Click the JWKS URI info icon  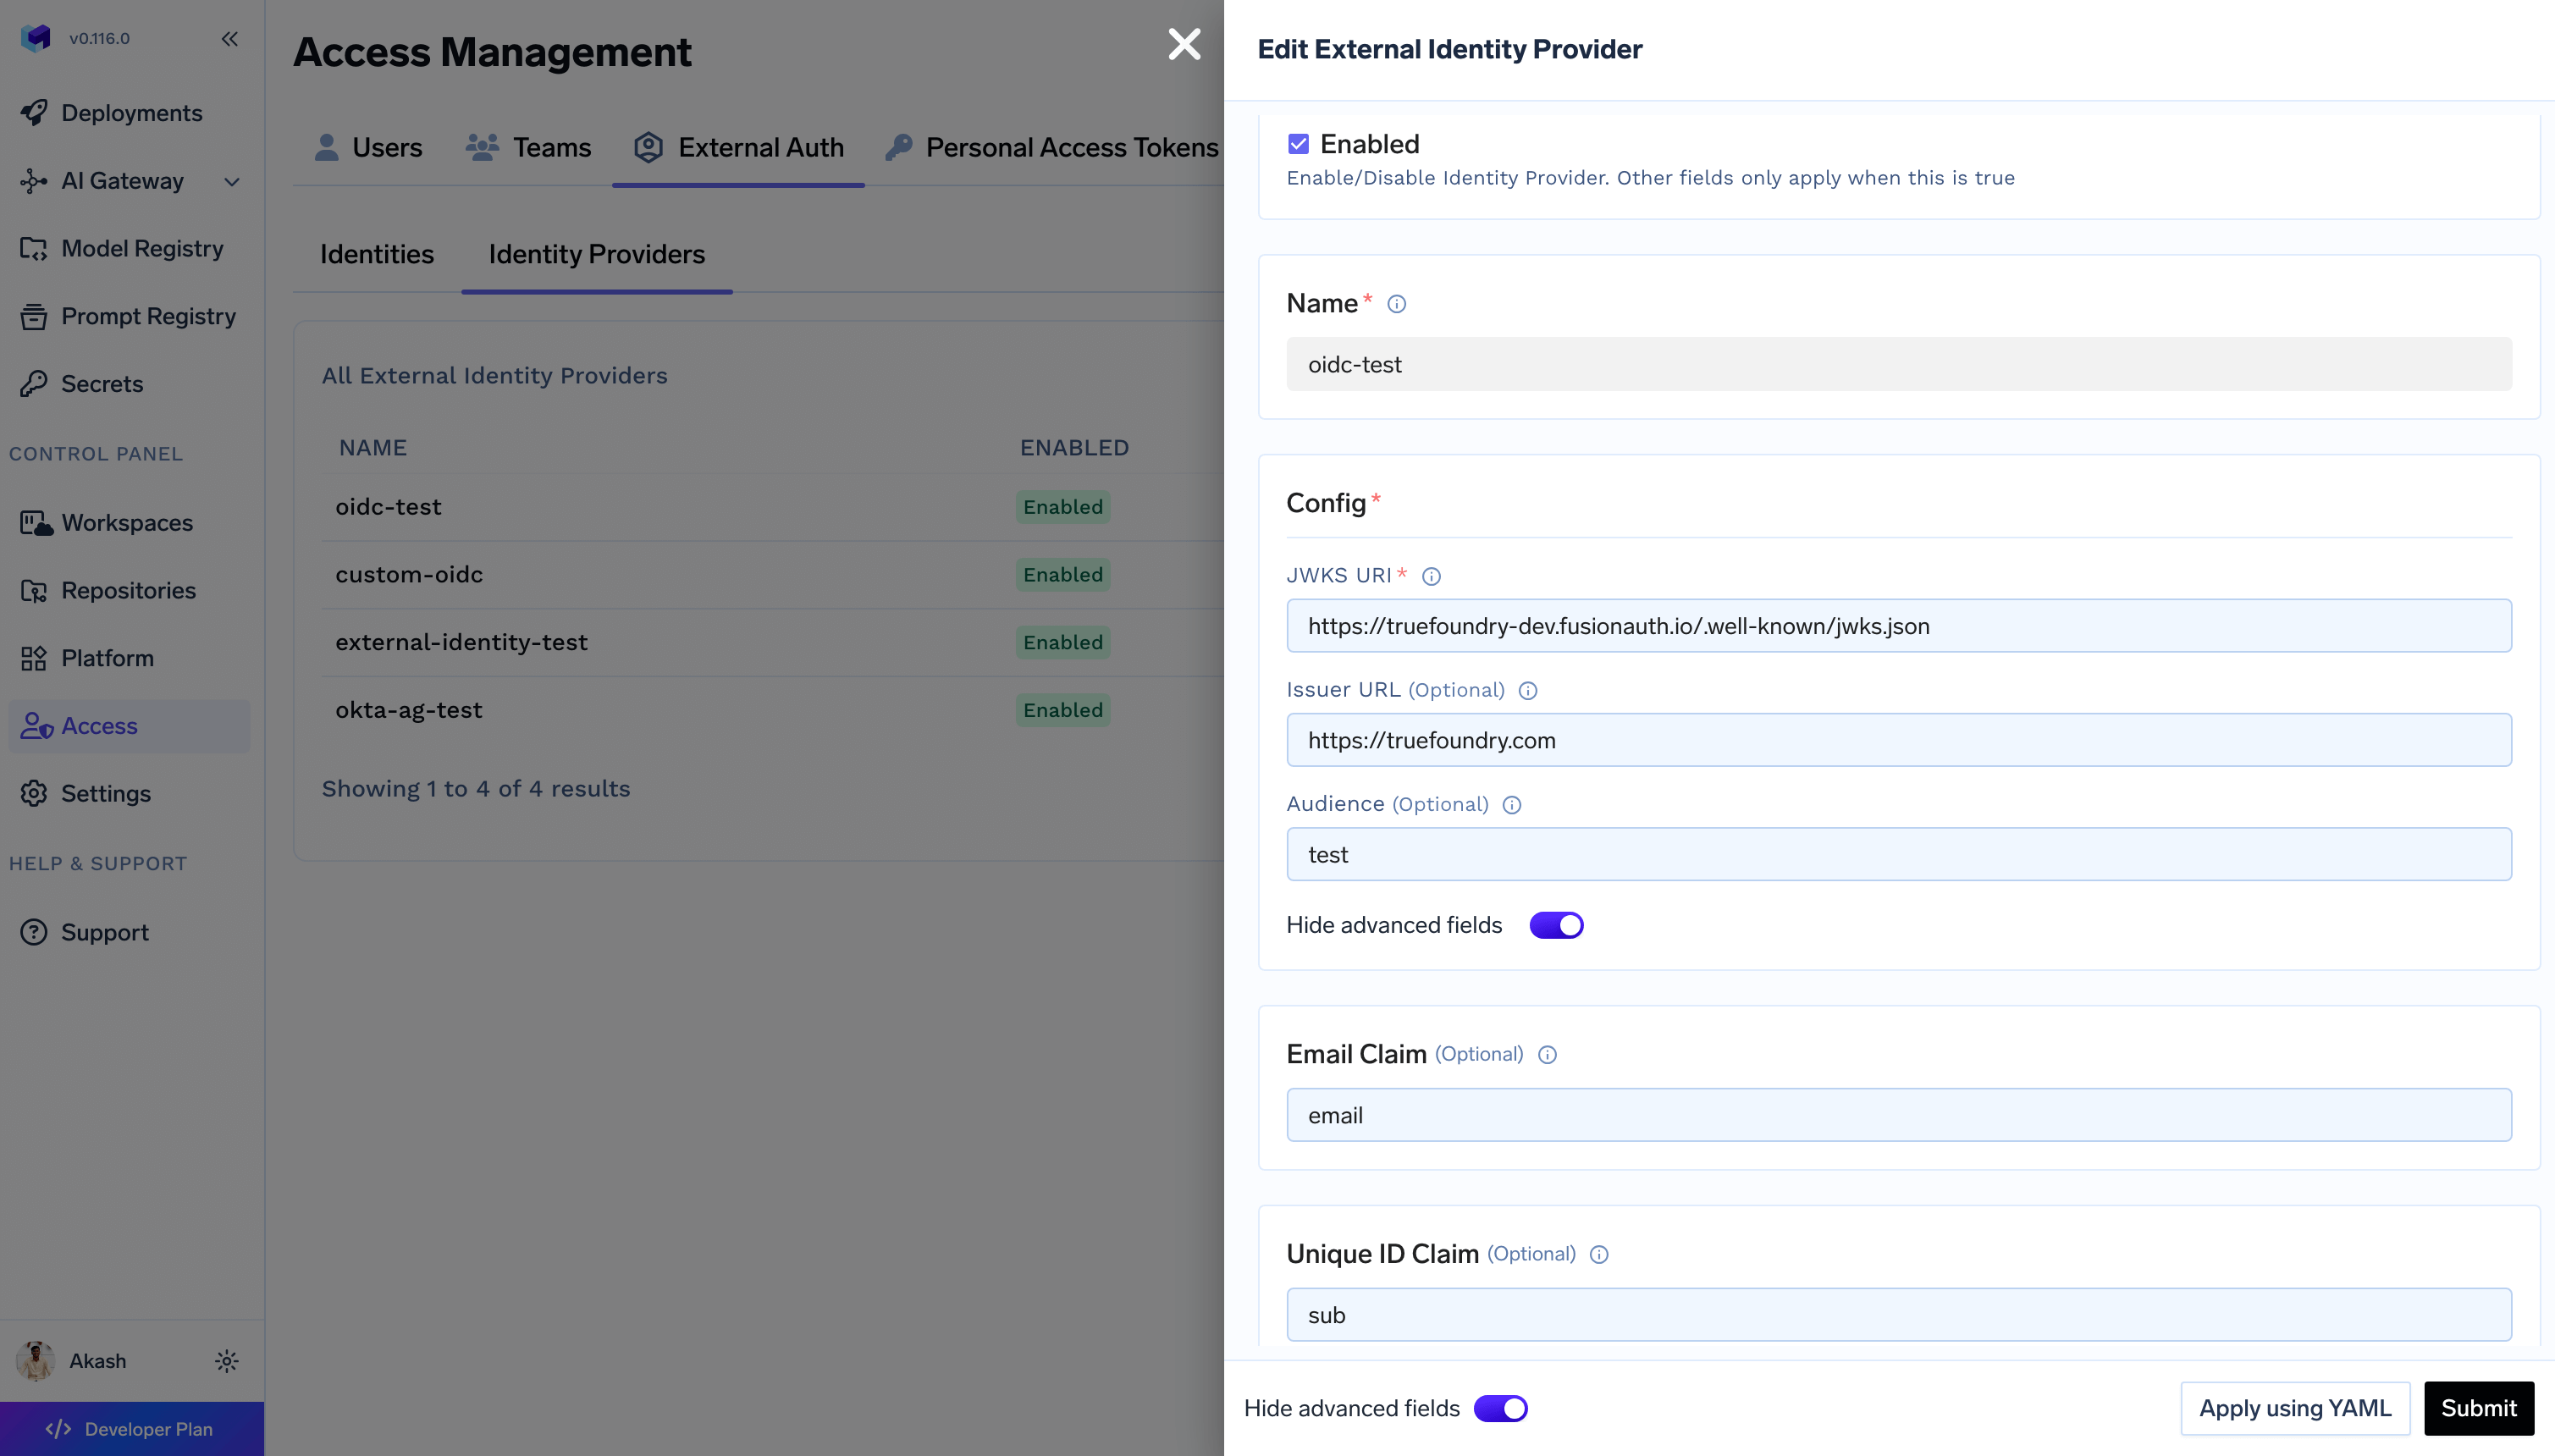pos(1431,576)
